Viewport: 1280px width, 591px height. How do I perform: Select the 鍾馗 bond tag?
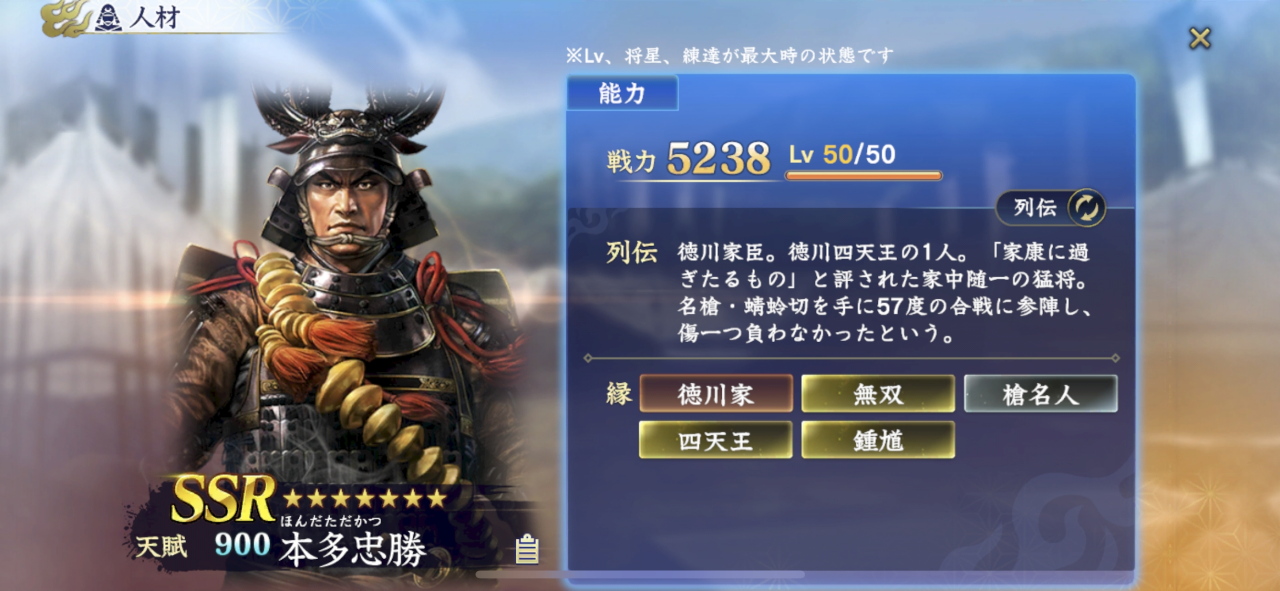point(878,440)
